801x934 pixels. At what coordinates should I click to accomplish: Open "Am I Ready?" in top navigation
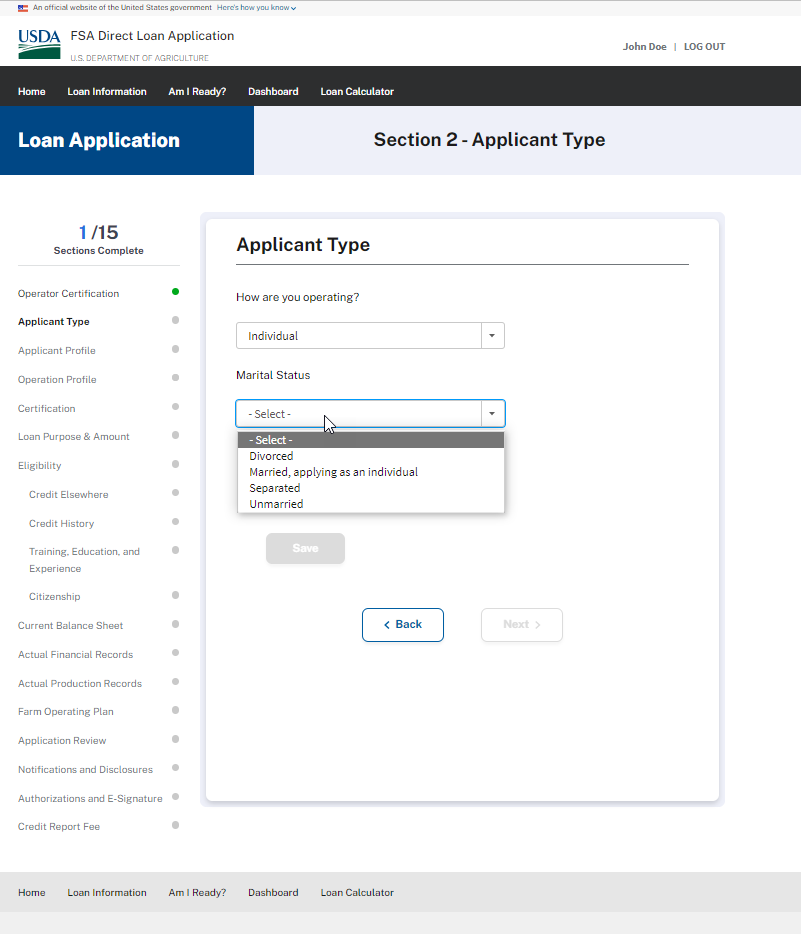(x=197, y=92)
